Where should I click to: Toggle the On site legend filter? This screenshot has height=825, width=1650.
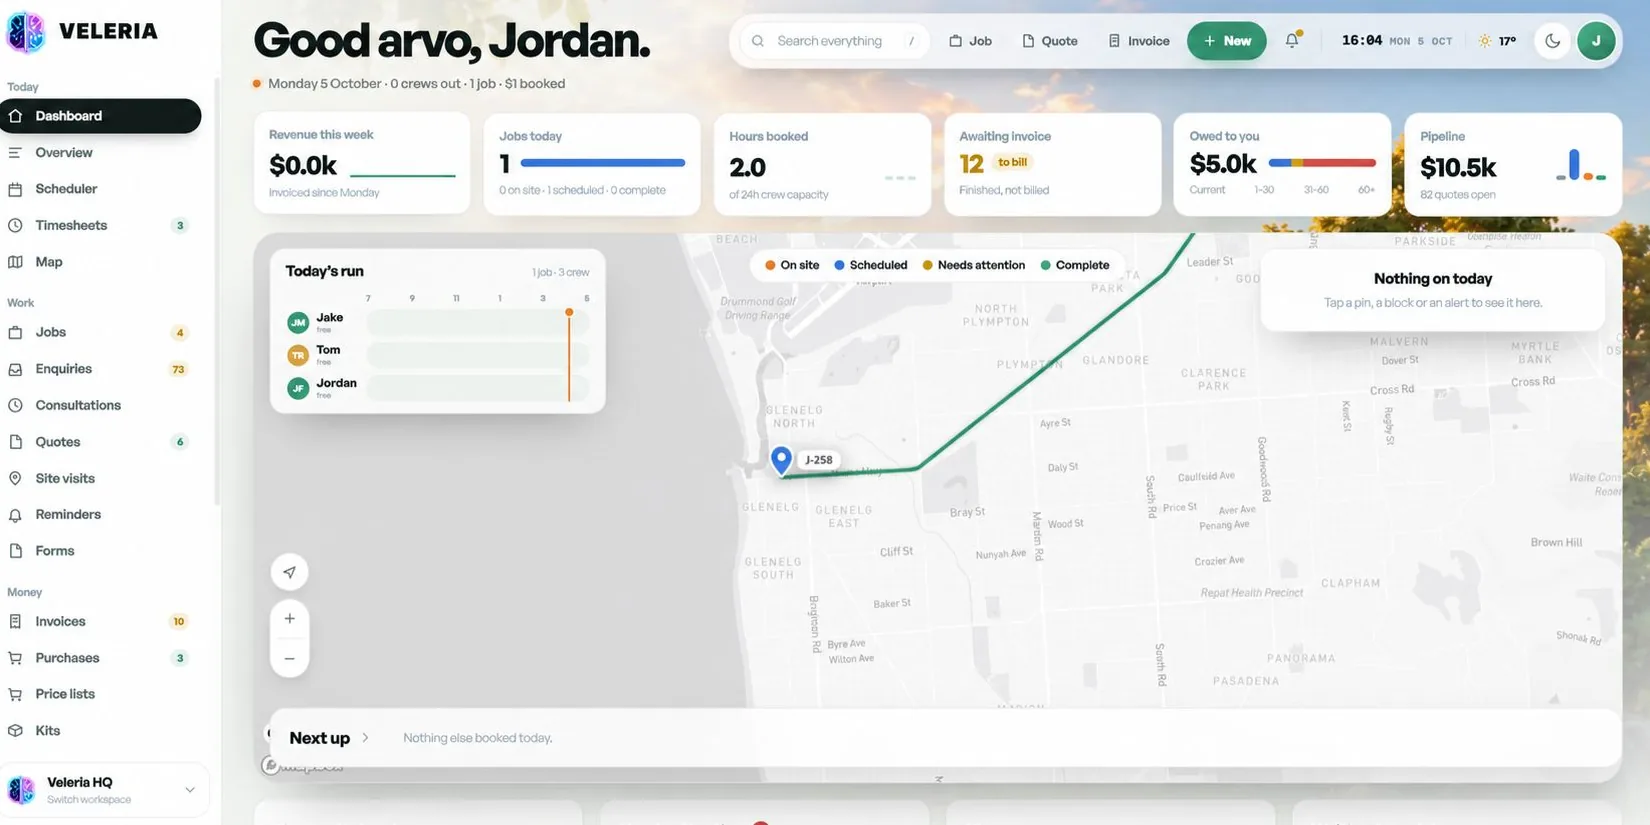(791, 265)
